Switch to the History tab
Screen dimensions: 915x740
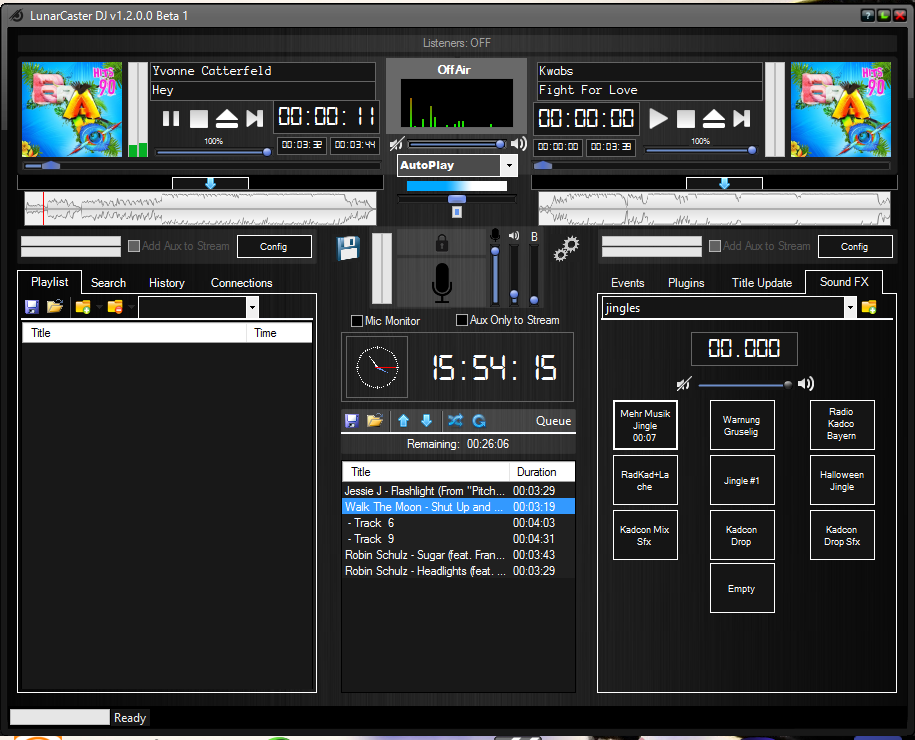167,283
